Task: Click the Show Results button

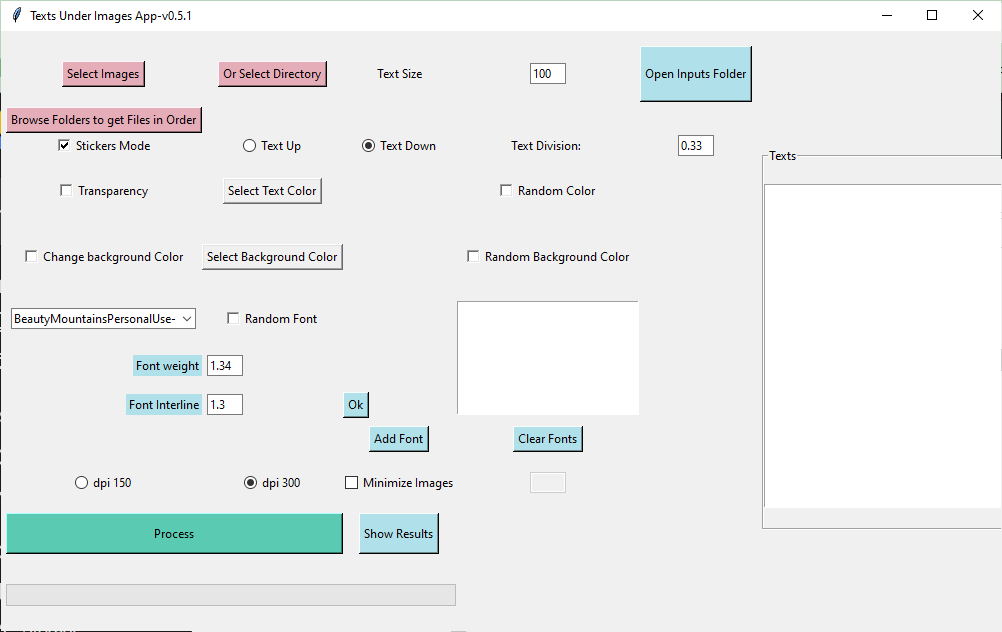Action: 399,534
